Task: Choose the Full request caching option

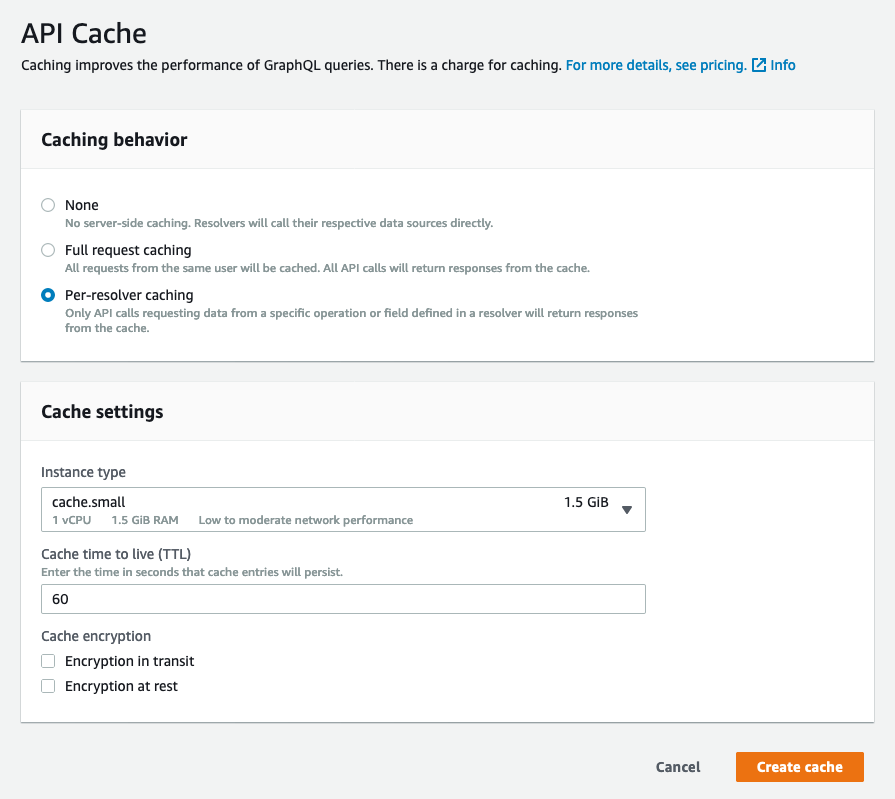Action: (x=48, y=250)
